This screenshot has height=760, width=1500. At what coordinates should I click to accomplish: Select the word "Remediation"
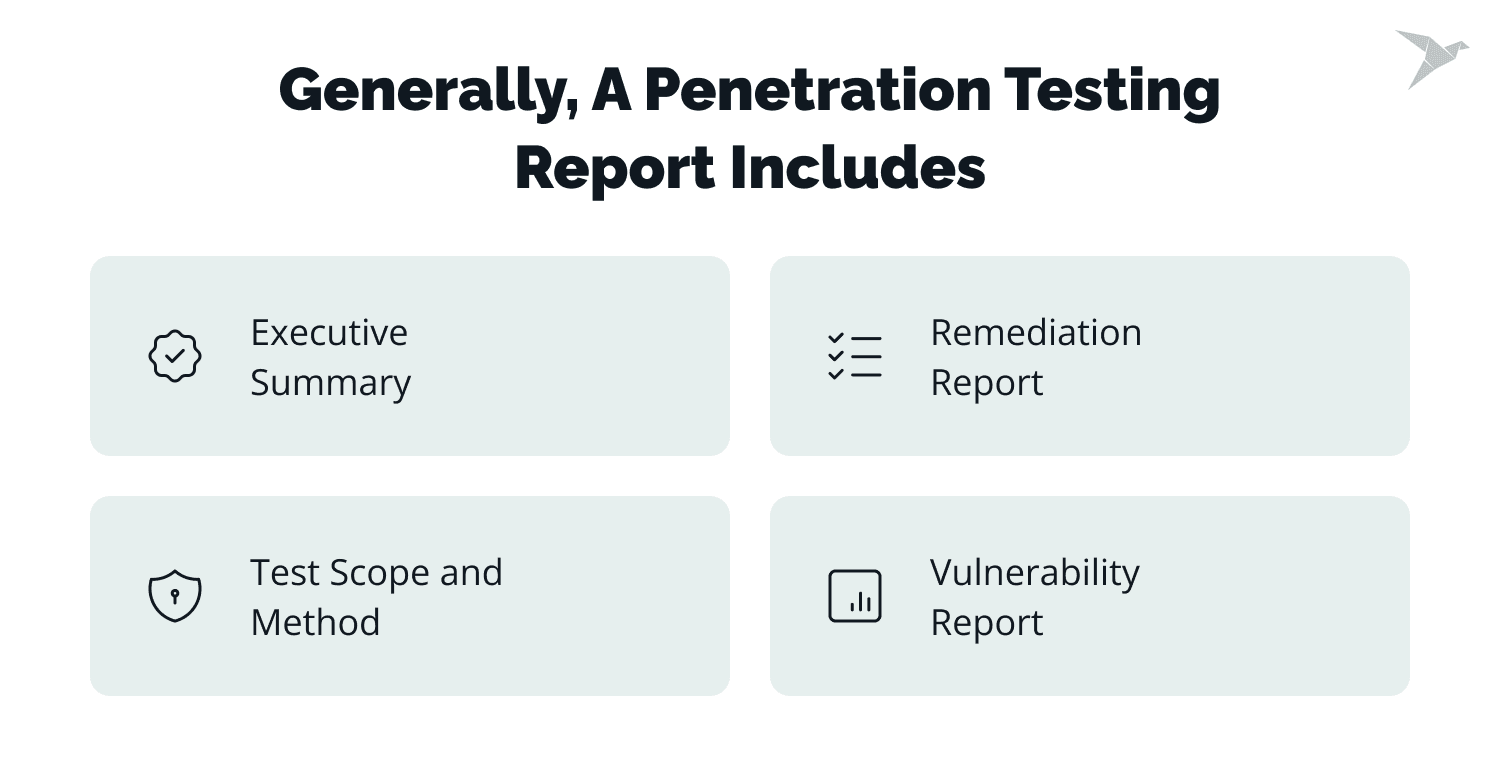click(x=1036, y=332)
